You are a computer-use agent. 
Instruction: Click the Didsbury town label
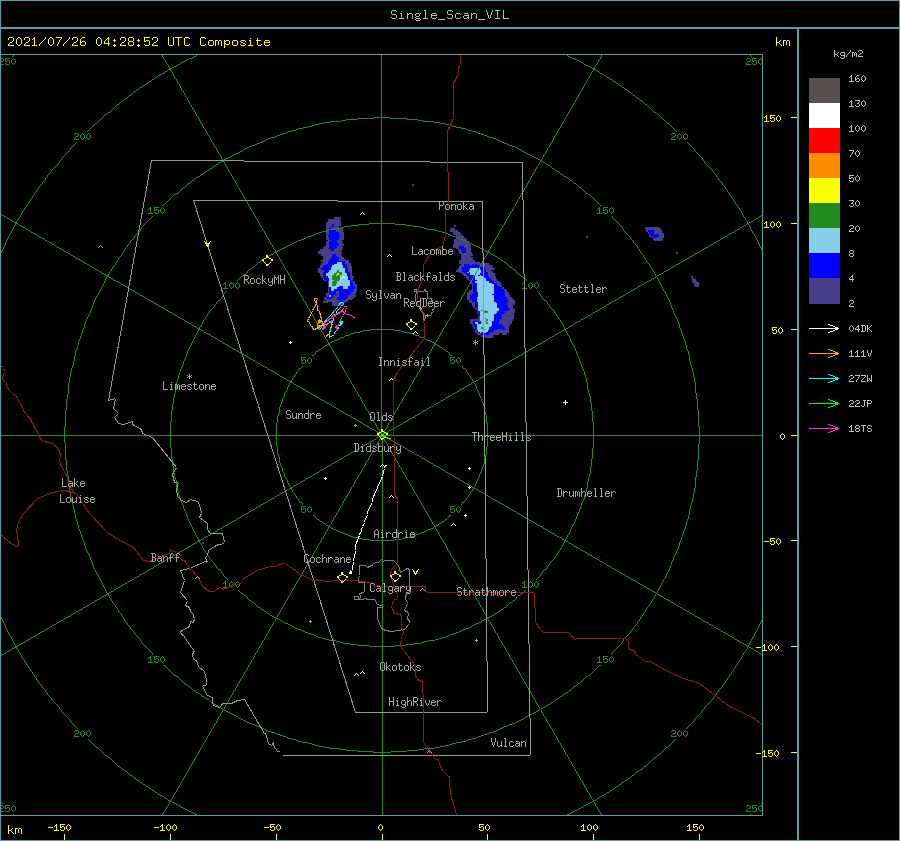(x=377, y=448)
